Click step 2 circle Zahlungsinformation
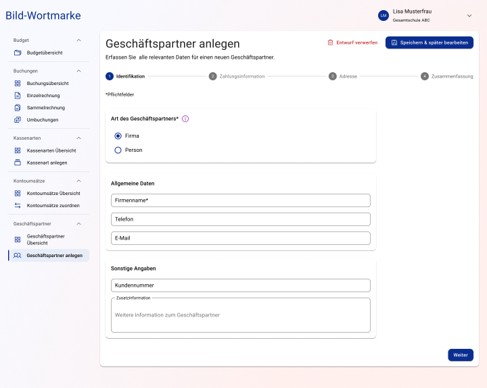487x388 pixels. click(213, 76)
